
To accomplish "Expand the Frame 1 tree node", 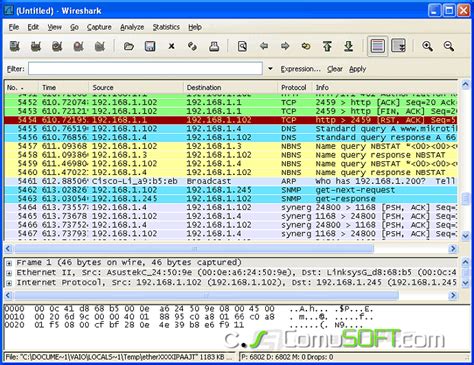I will coord(9,263).
